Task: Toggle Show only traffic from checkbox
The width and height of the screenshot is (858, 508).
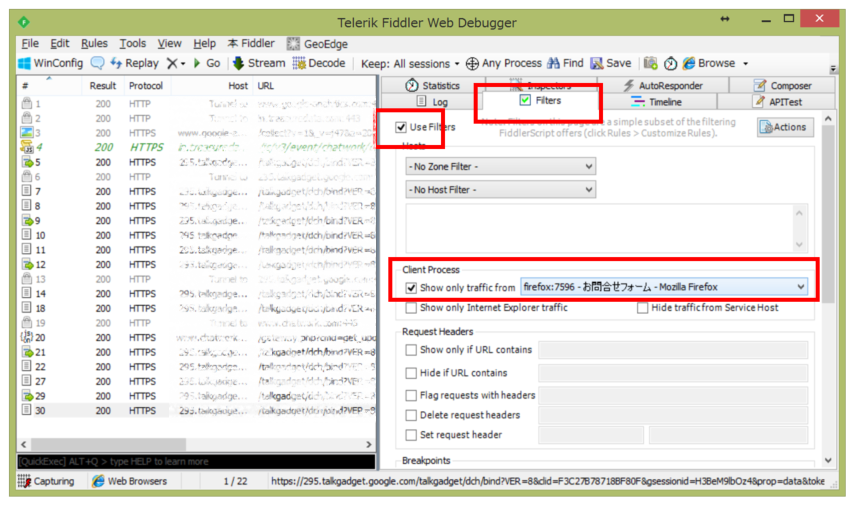Action: pos(411,288)
